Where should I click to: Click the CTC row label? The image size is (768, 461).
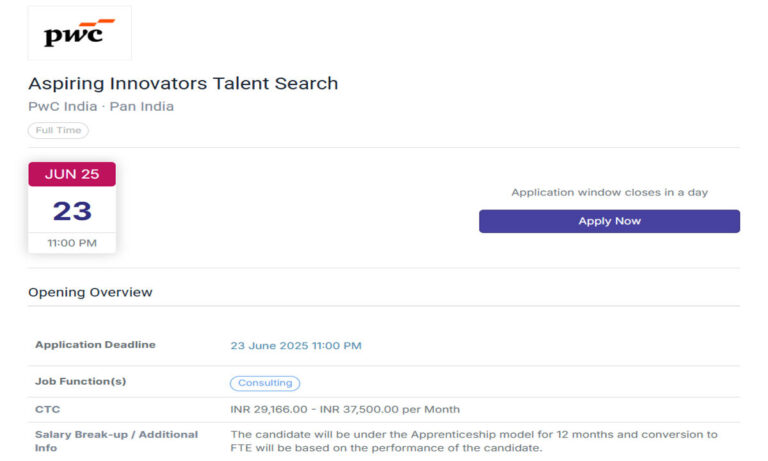[x=48, y=410]
